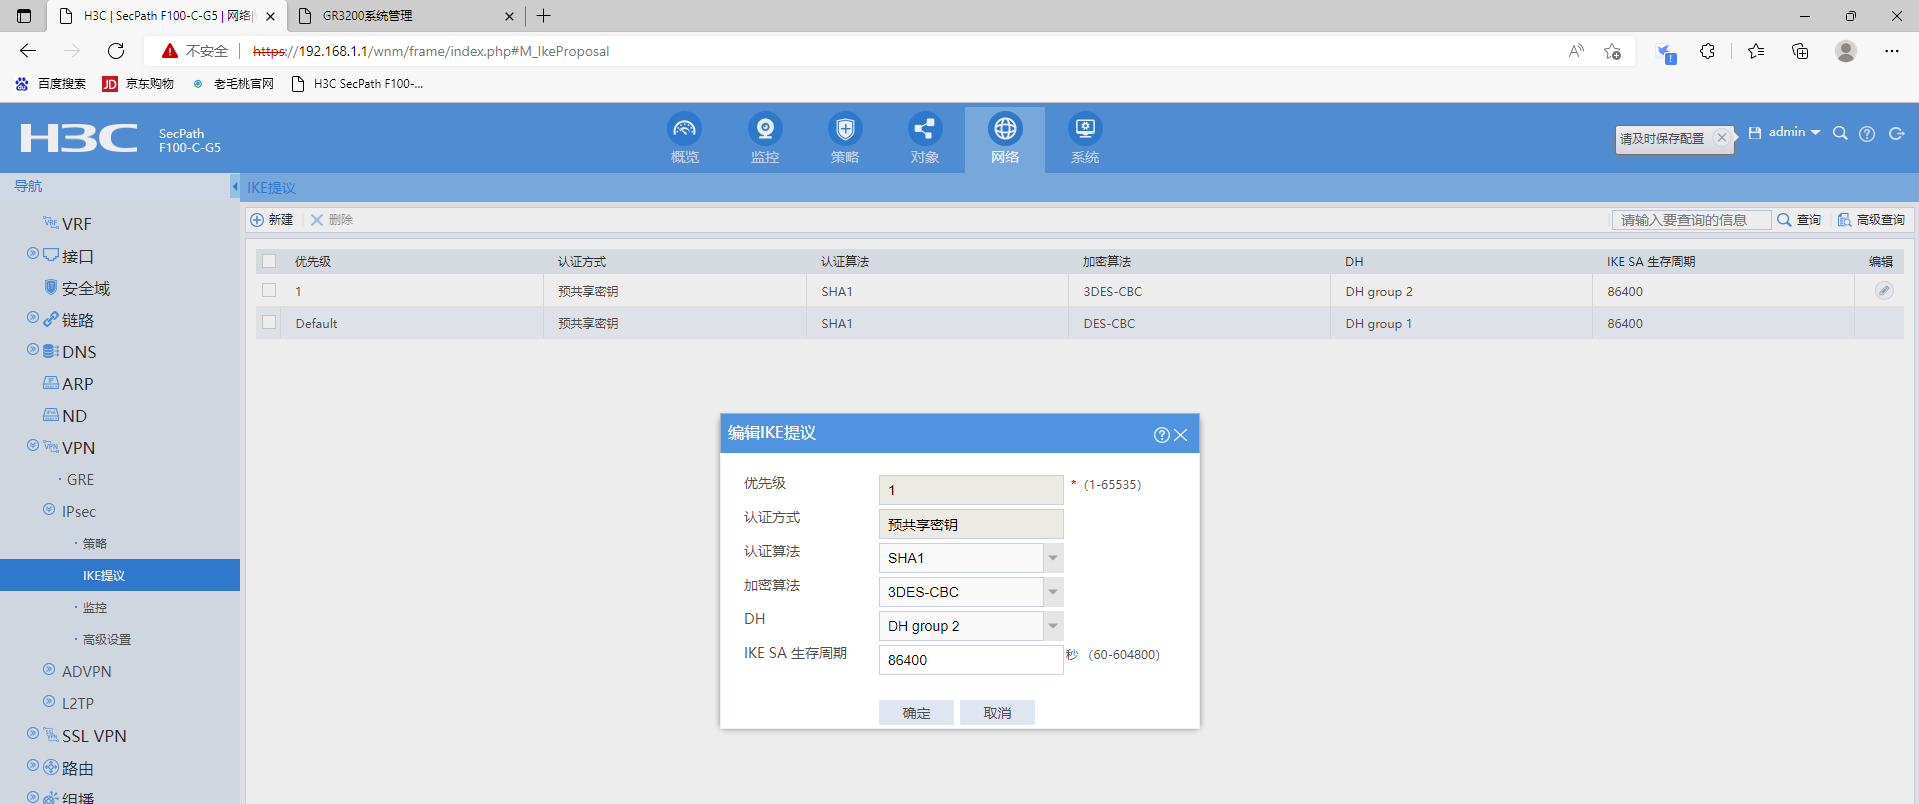Select the 网络 network tab
This screenshot has width=1919, height=804.
[1004, 138]
